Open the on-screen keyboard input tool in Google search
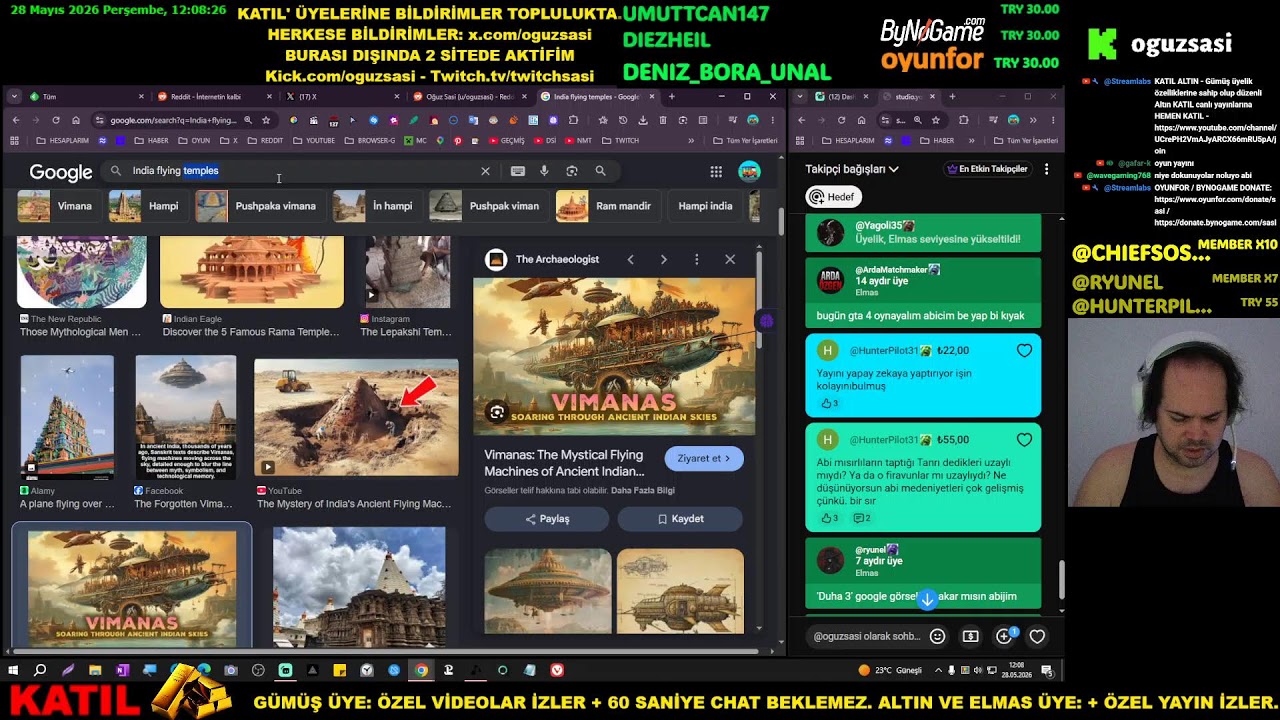 517,171
